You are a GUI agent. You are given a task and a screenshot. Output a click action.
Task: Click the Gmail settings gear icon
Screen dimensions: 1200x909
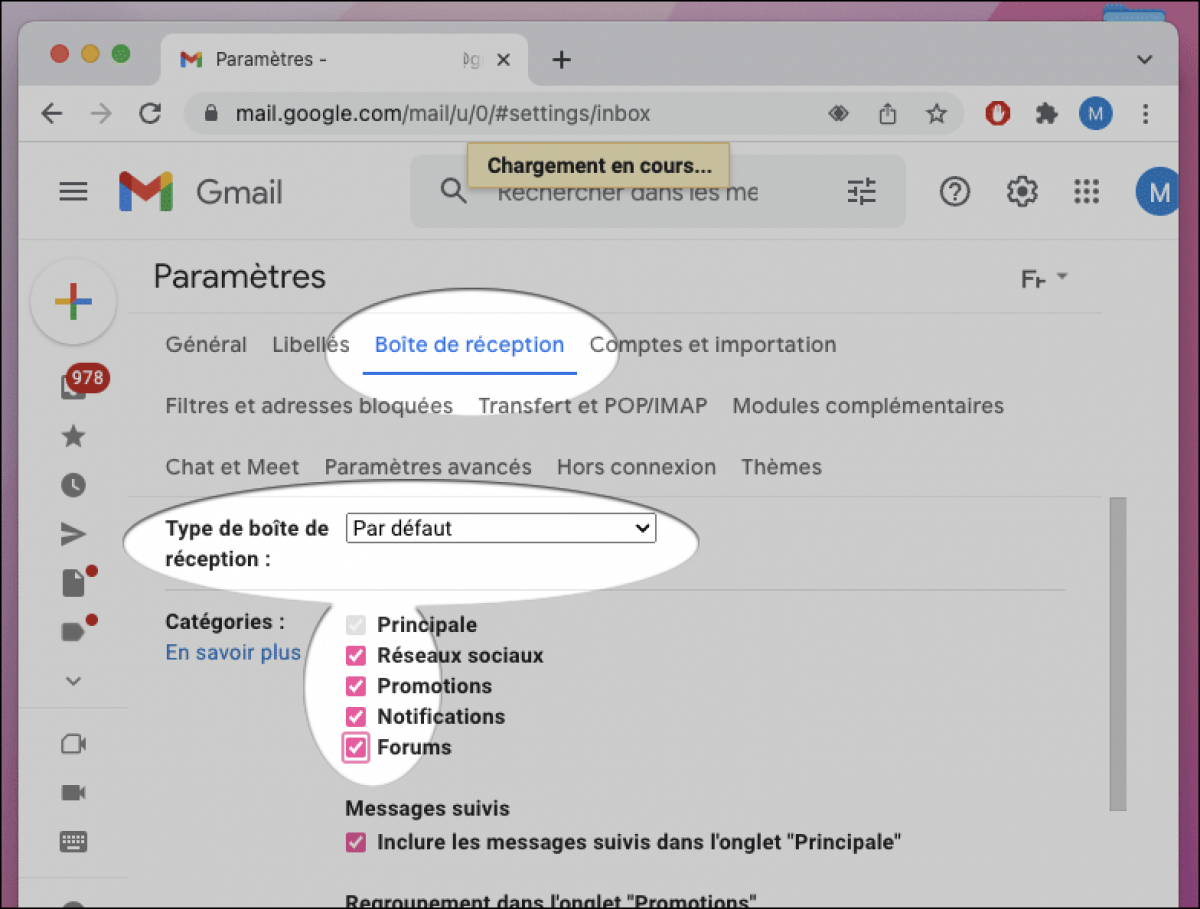pos(1021,191)
